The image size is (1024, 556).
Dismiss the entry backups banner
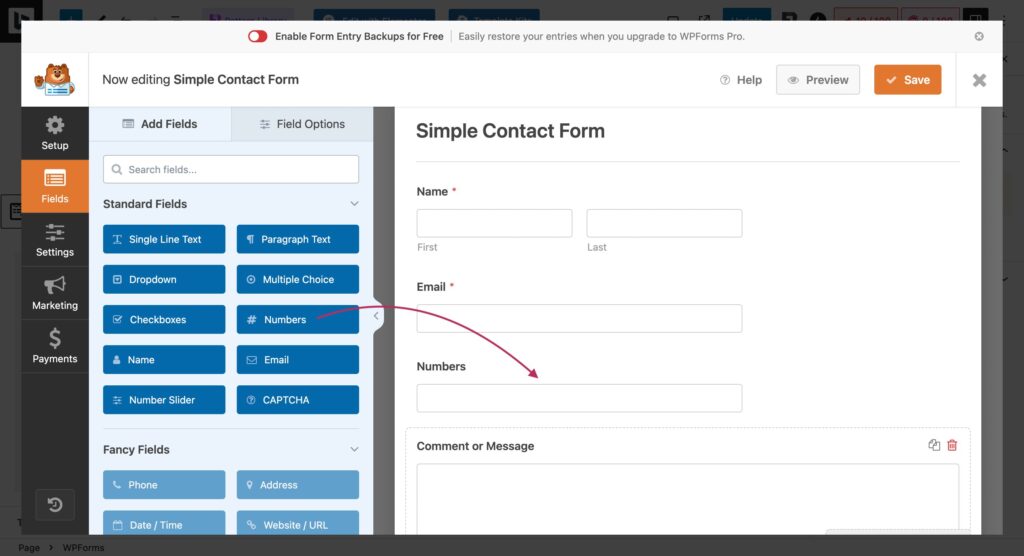point(979,37)
